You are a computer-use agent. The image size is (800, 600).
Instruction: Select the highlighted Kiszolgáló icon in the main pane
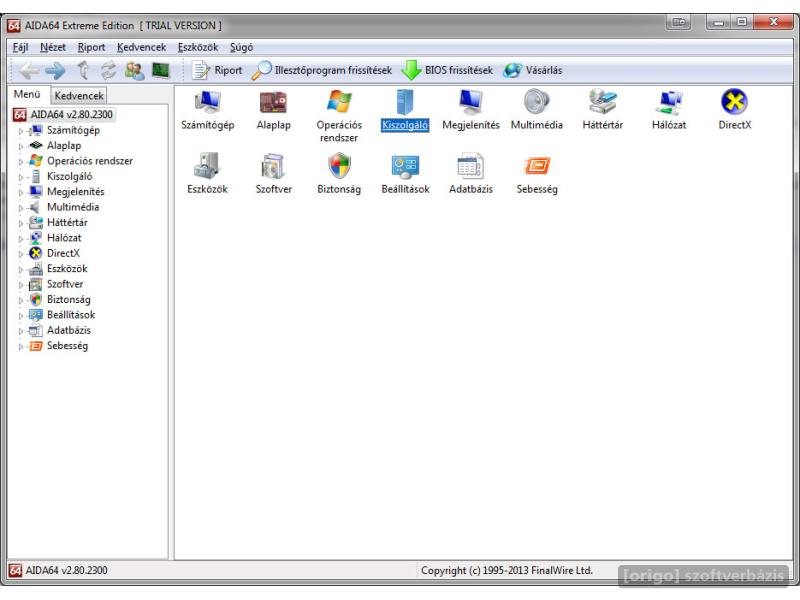(x=405, y=110)
